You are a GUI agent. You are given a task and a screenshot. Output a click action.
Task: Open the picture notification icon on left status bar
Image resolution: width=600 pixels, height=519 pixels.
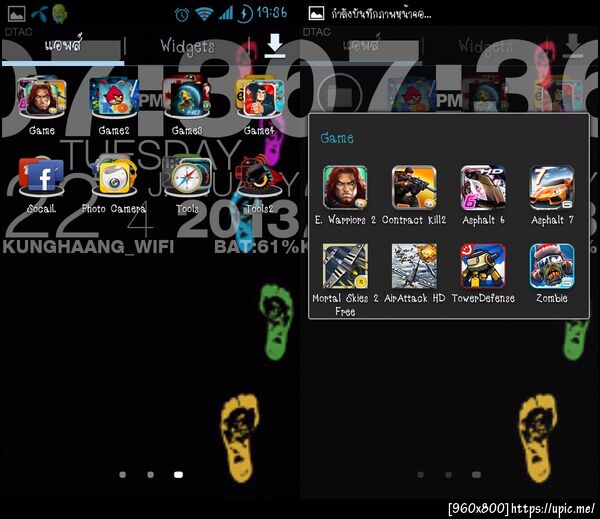(17, 14)
